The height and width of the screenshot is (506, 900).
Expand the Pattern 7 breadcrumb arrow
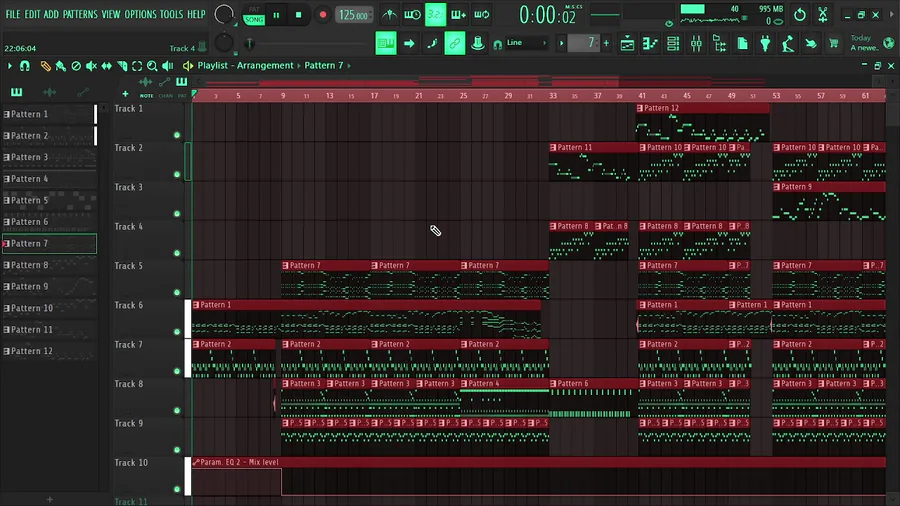pos(349,65)
